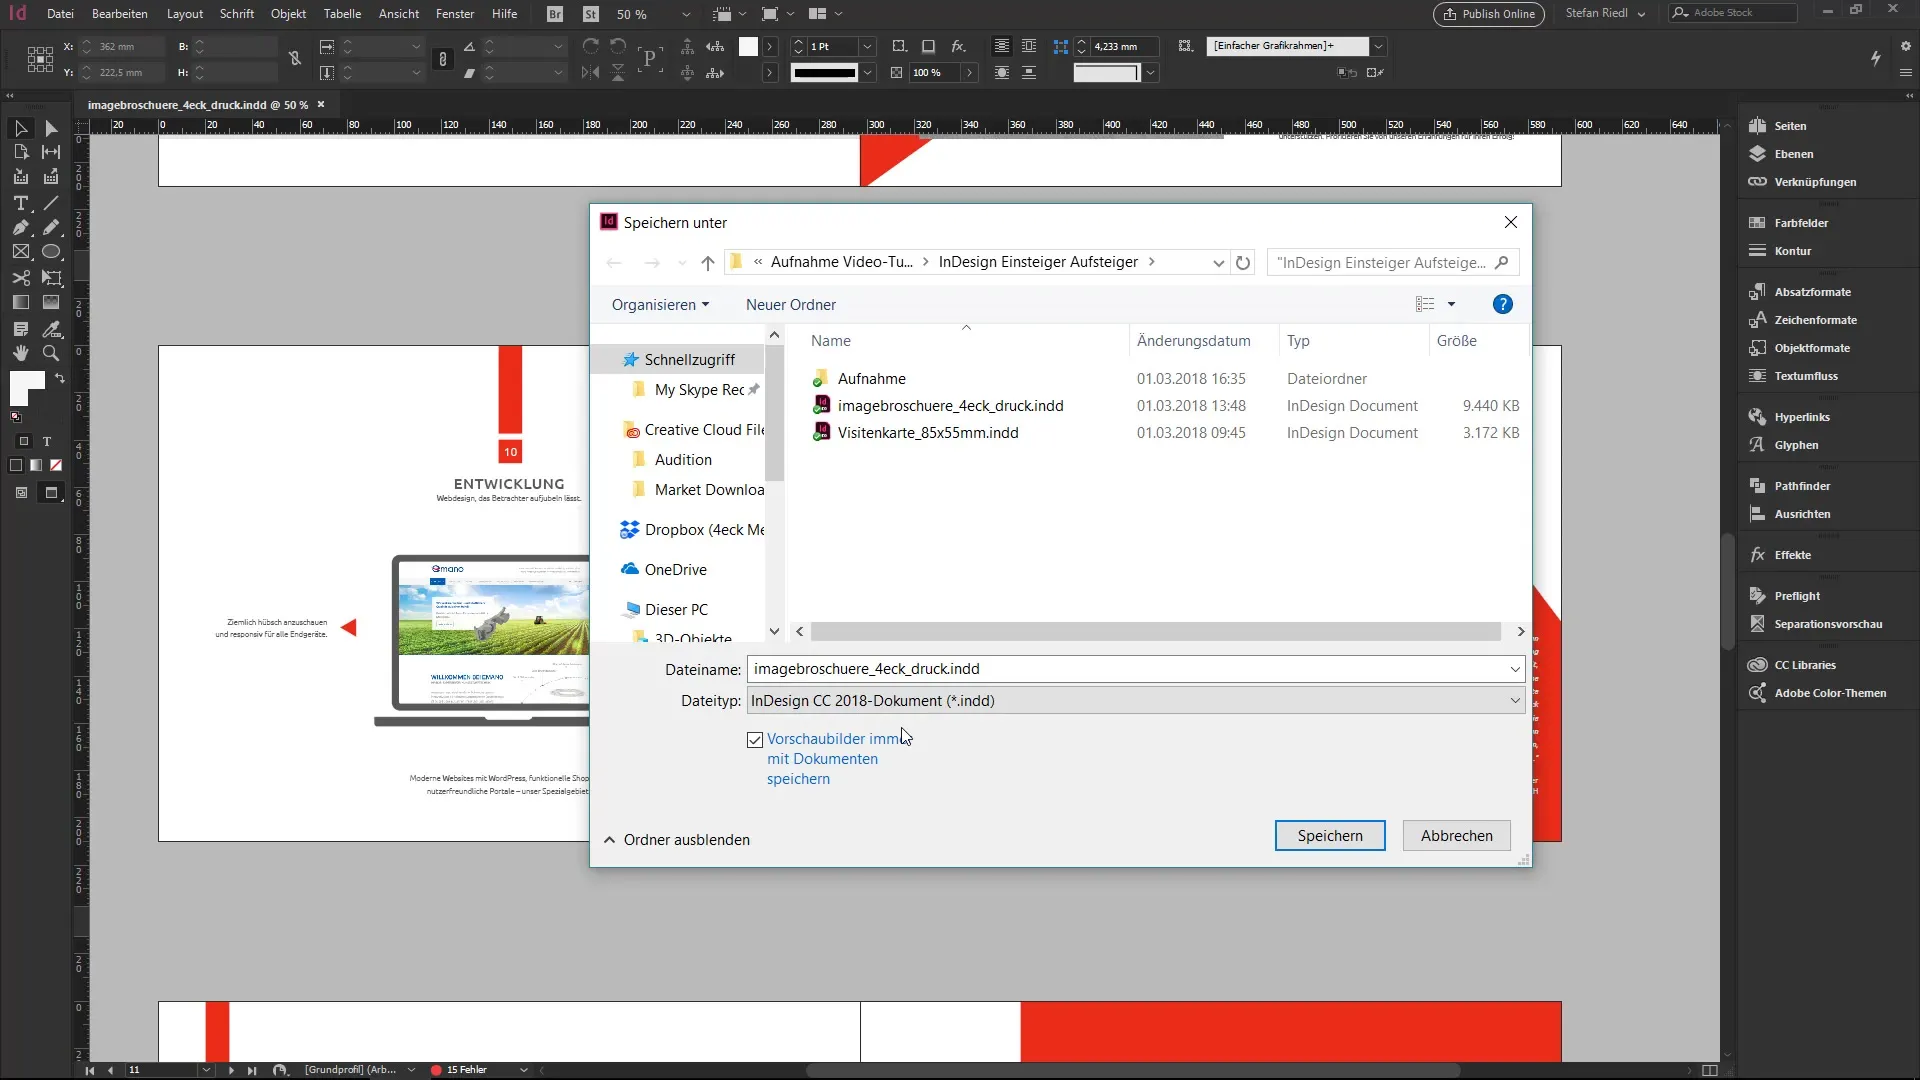Screen dimensions: 1920x1080
Task: Open the Bearbeiten menu
Action: pos(120,14)
